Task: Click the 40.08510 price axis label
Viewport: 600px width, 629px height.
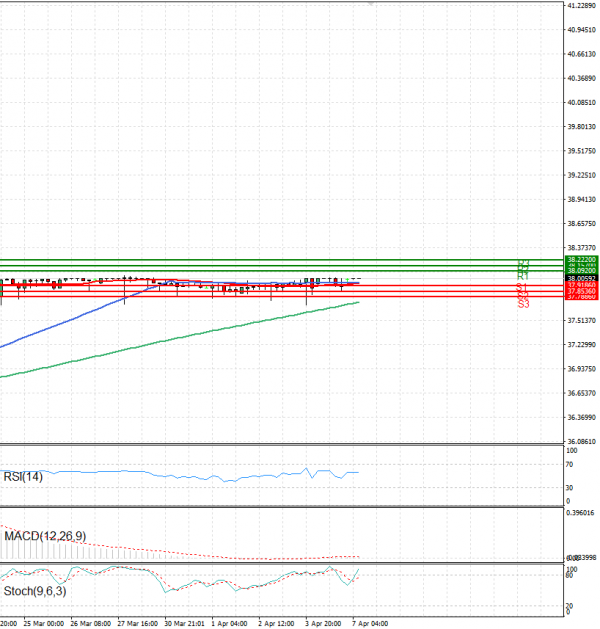Action: [582, 103]
